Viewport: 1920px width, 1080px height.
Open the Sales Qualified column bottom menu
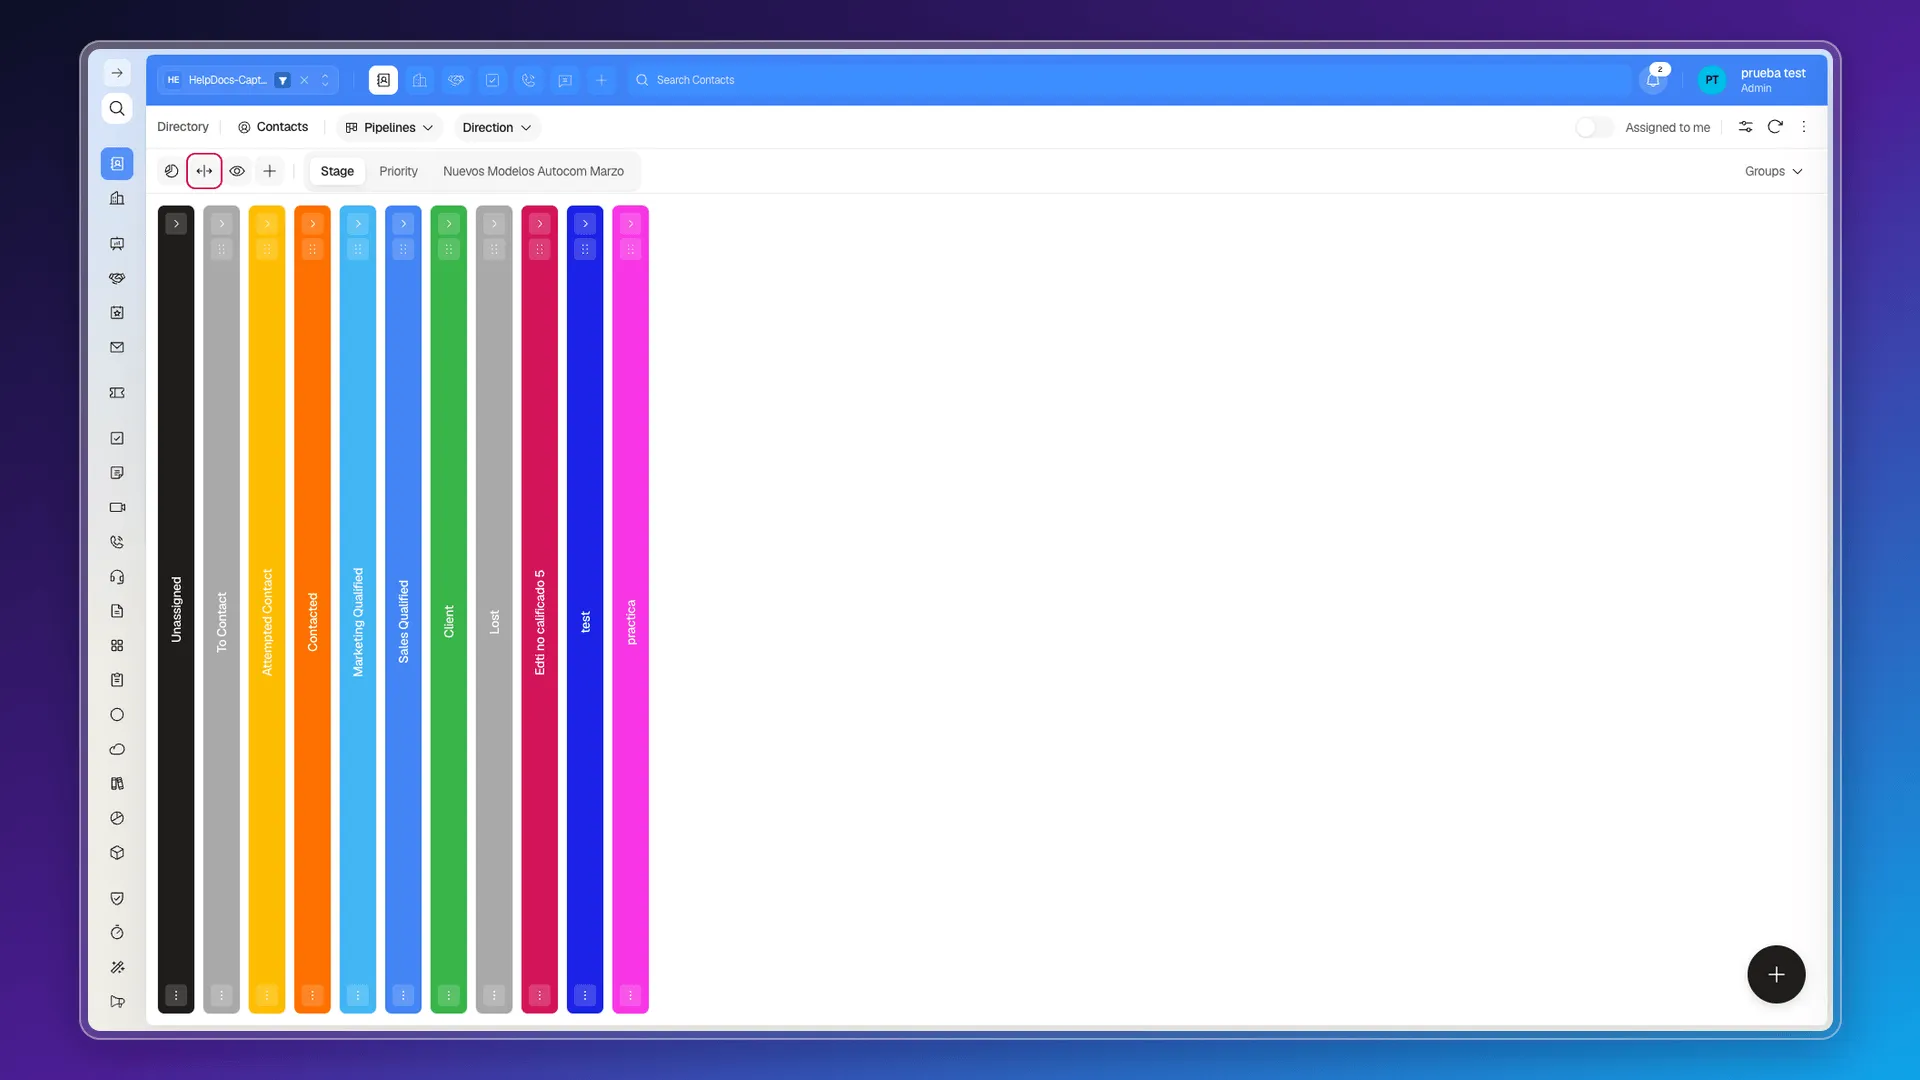(x=403, y=995)
